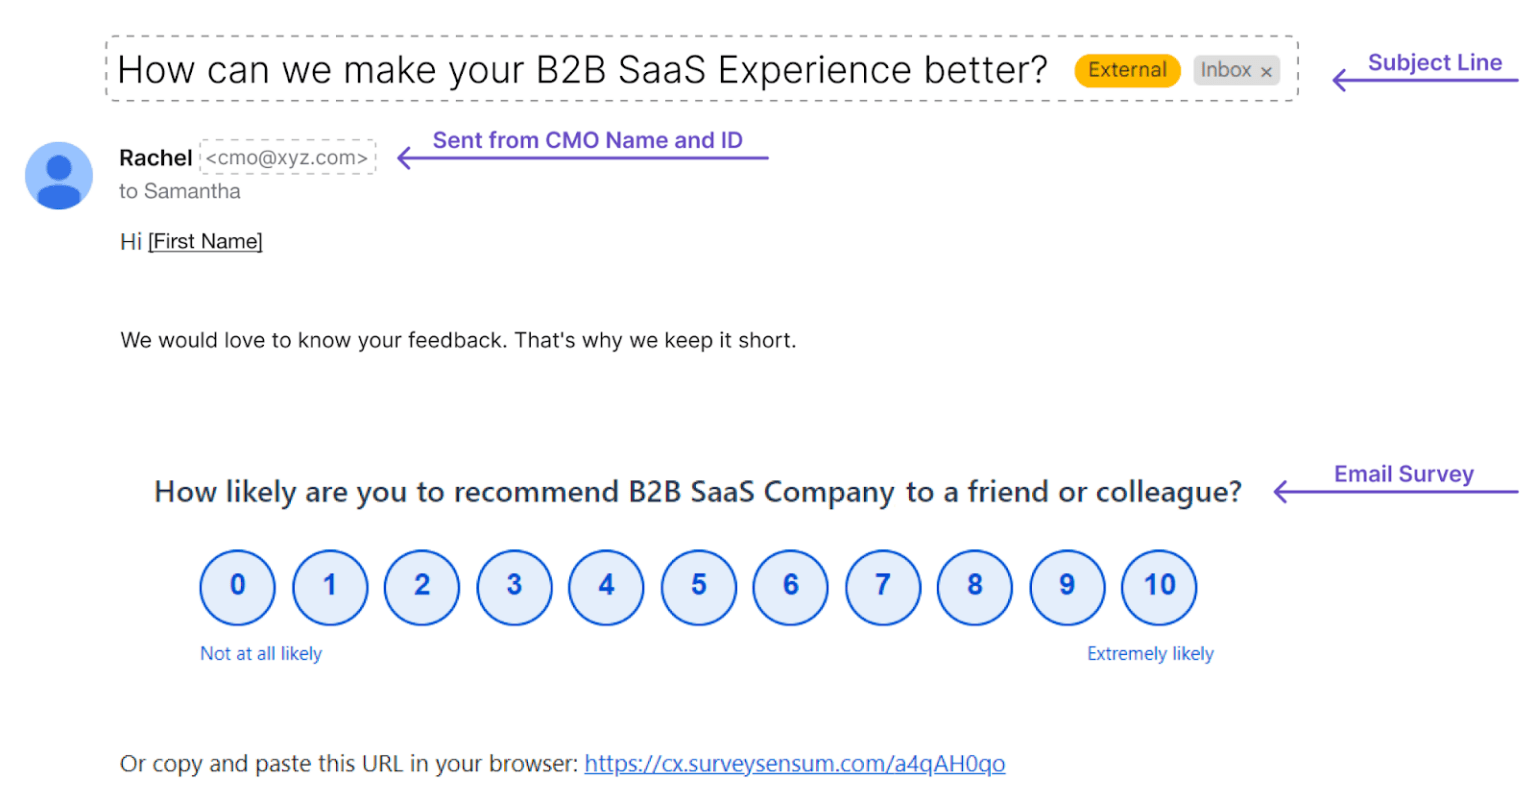Open the recipient line 'to Samantha'
Image resolution: width=1536 pixels, height=803 pixels.
point(180,191)
